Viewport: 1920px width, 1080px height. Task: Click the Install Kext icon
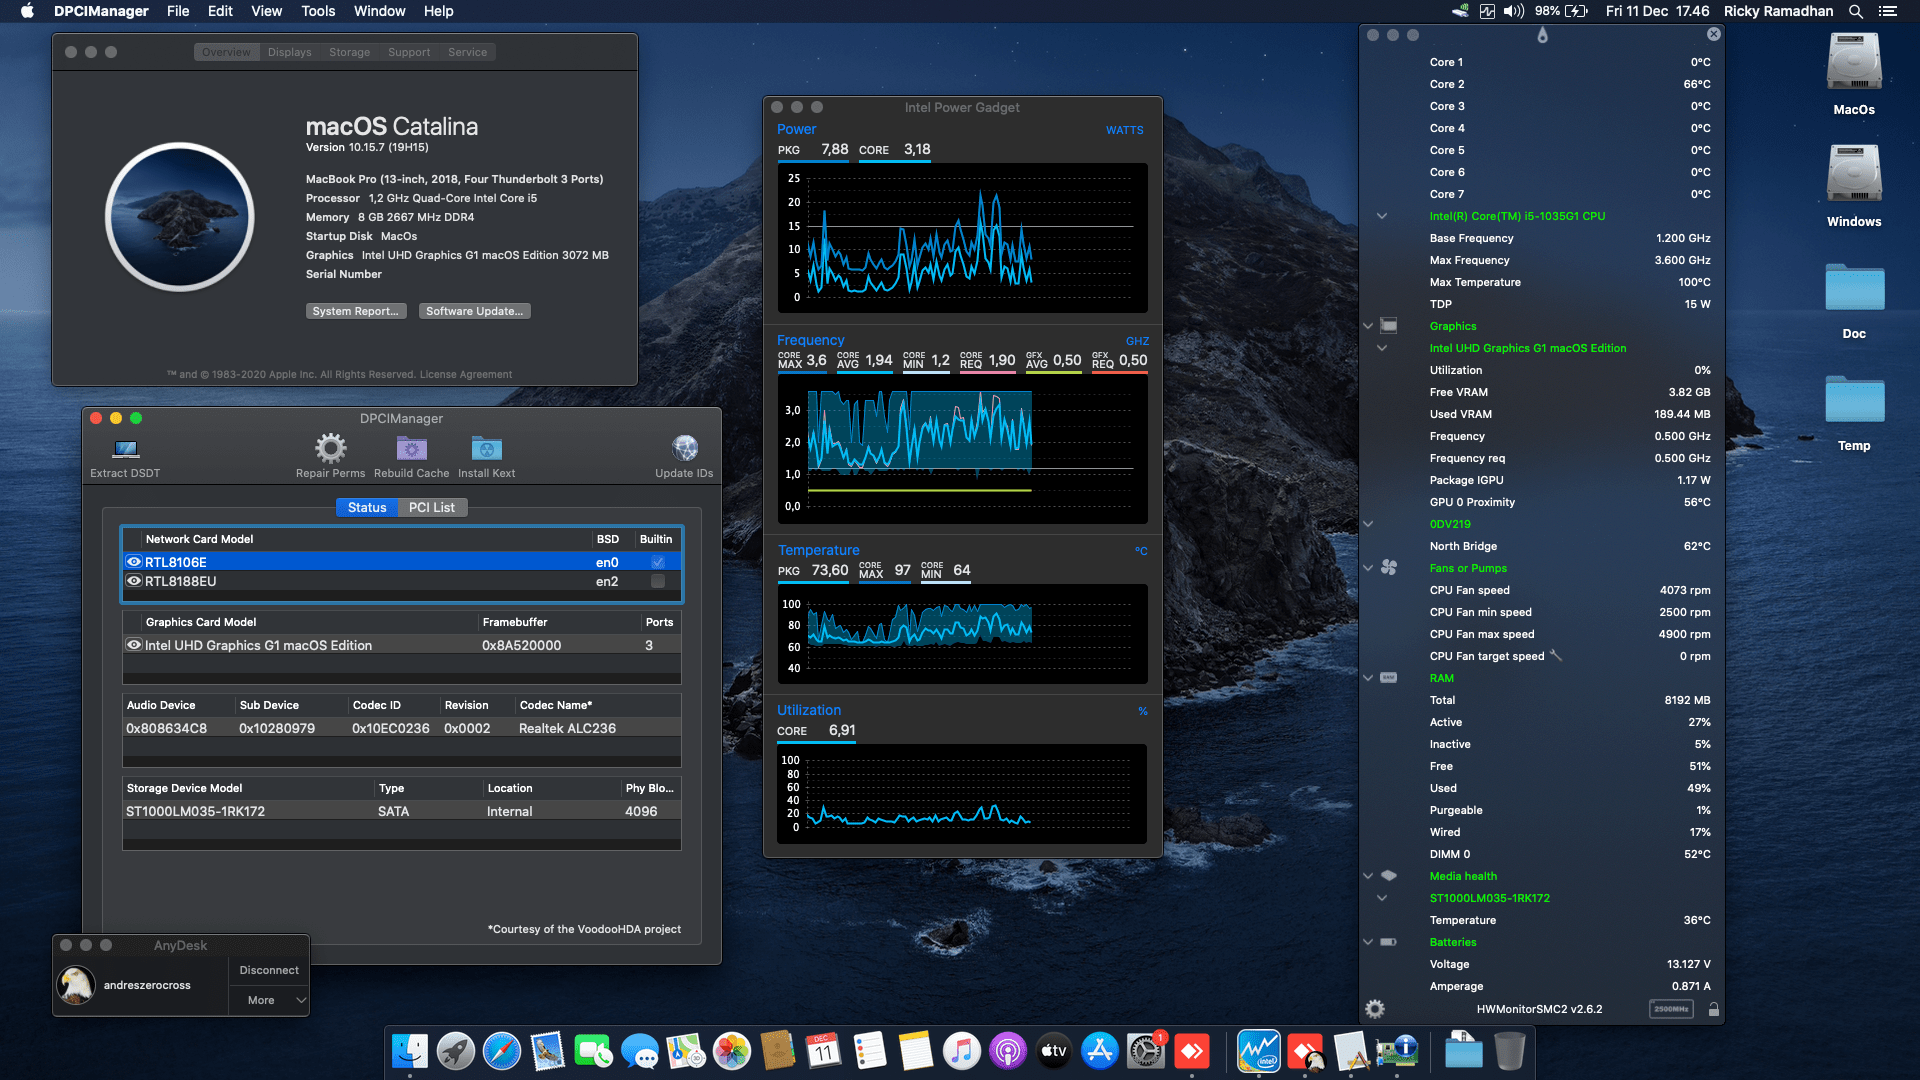(x=486, y=450)
